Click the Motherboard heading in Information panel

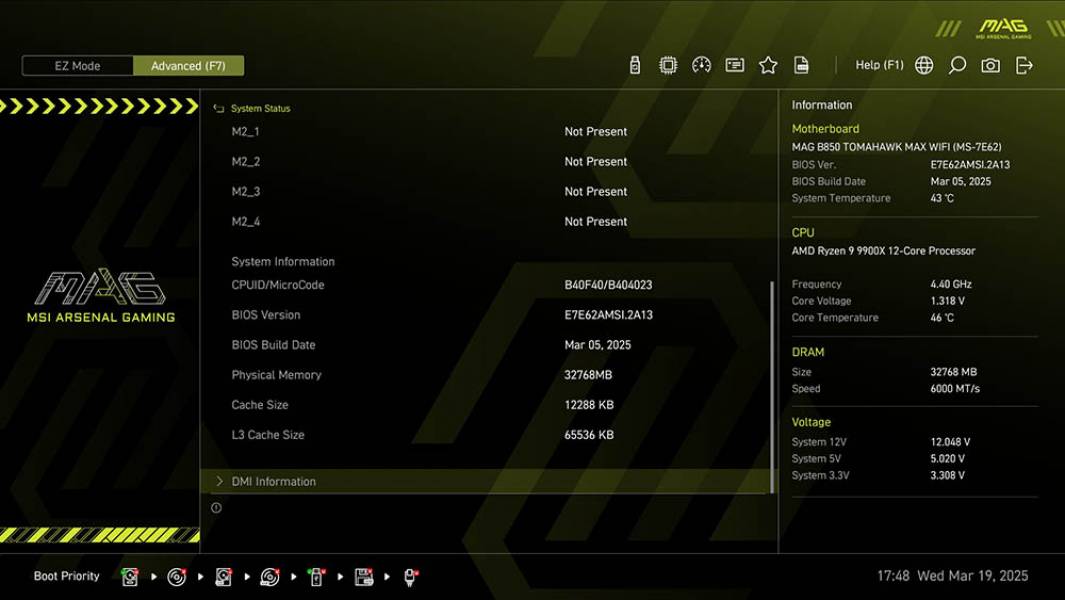coord(825,128)
